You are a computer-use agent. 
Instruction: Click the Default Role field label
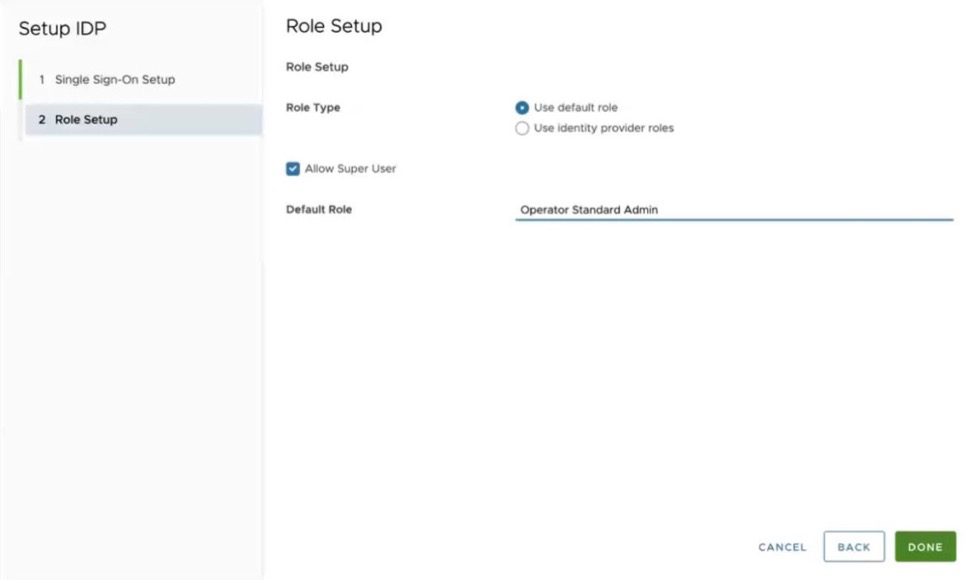coord(319,210)
